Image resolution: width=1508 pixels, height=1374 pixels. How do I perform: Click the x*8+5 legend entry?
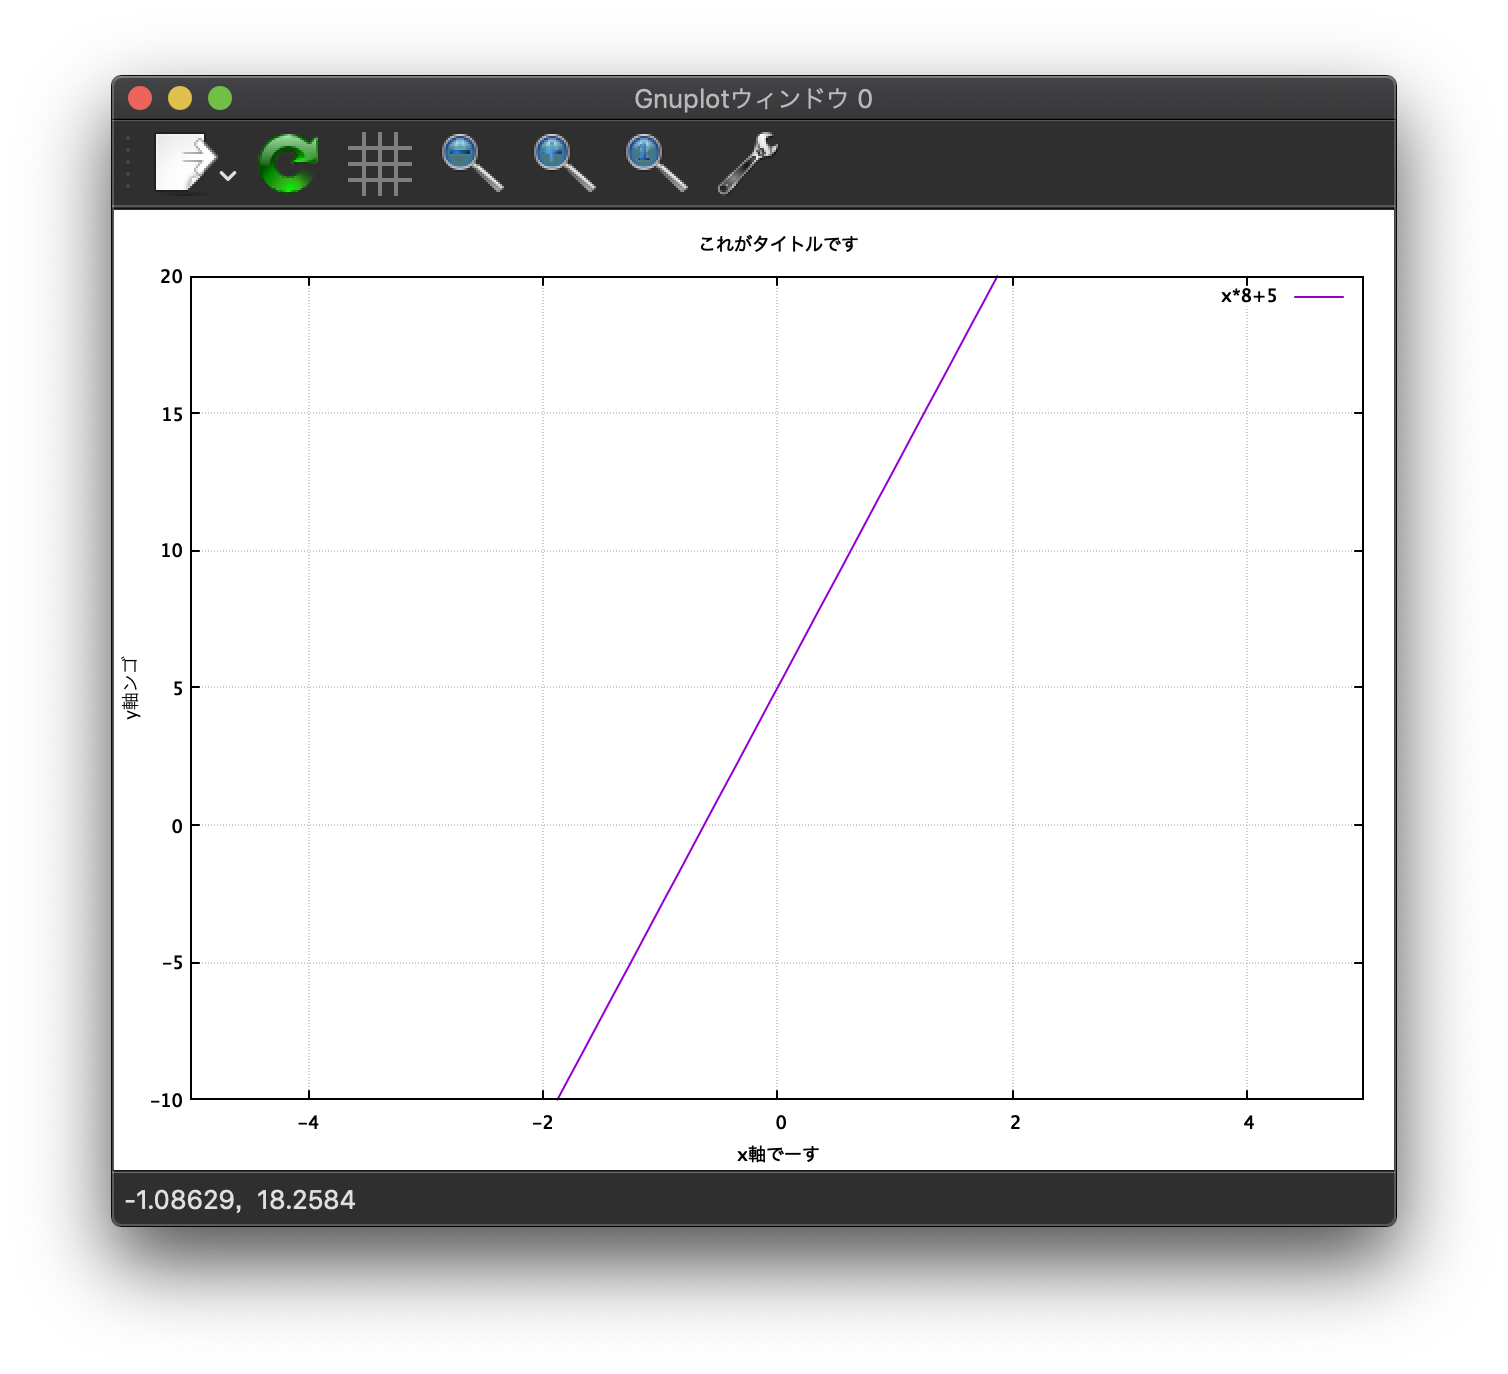tap(1248, 295)
